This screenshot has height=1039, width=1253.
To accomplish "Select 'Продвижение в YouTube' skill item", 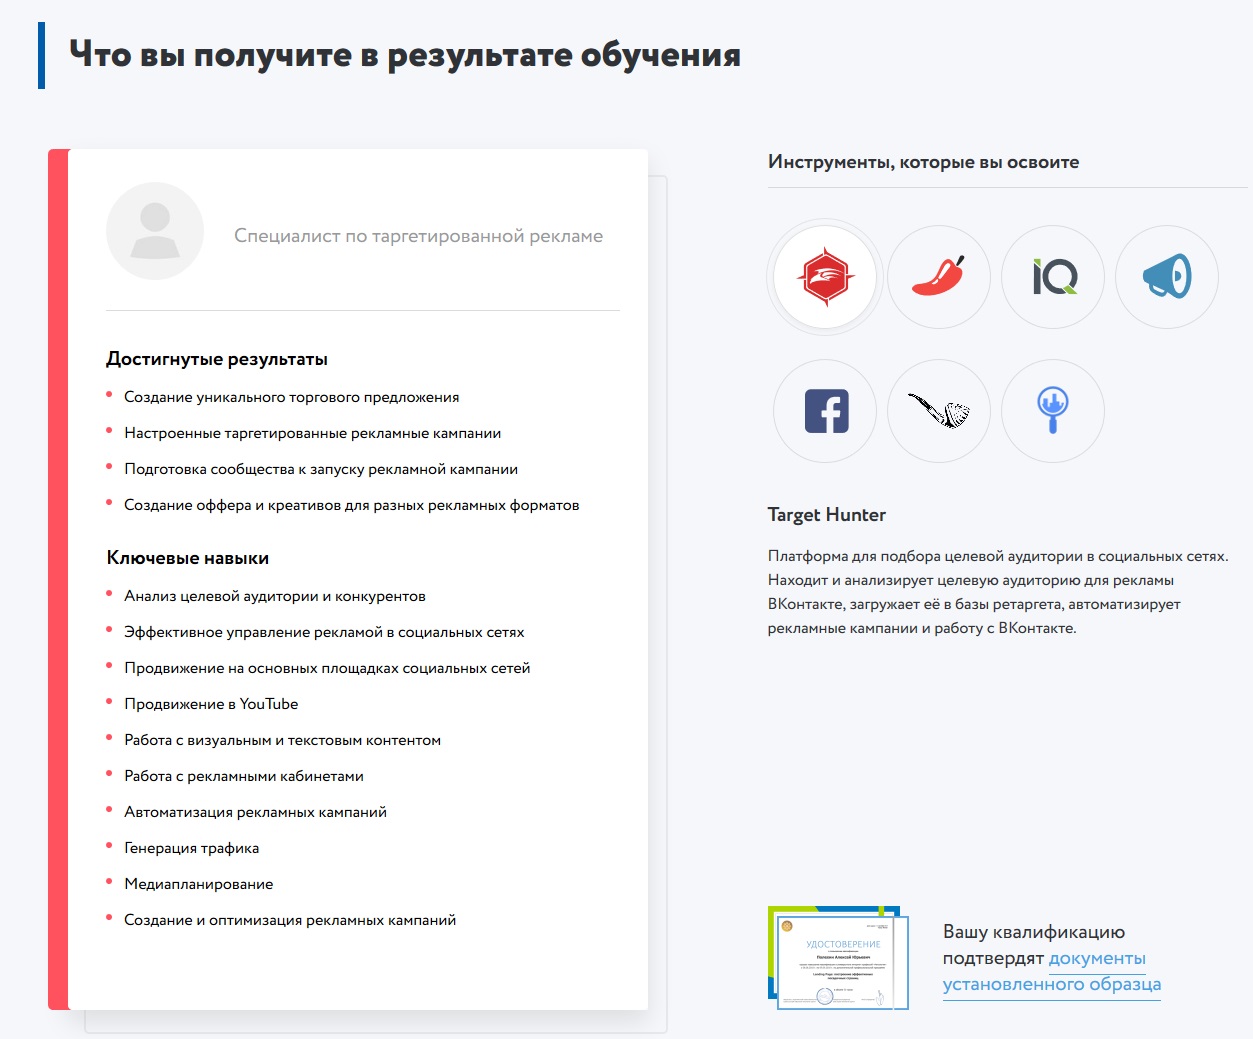I will (x=211, y=704).
